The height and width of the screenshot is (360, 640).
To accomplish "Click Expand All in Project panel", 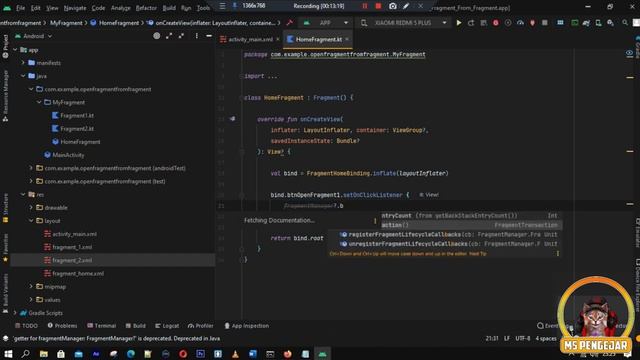I will [x=169, y=36].
